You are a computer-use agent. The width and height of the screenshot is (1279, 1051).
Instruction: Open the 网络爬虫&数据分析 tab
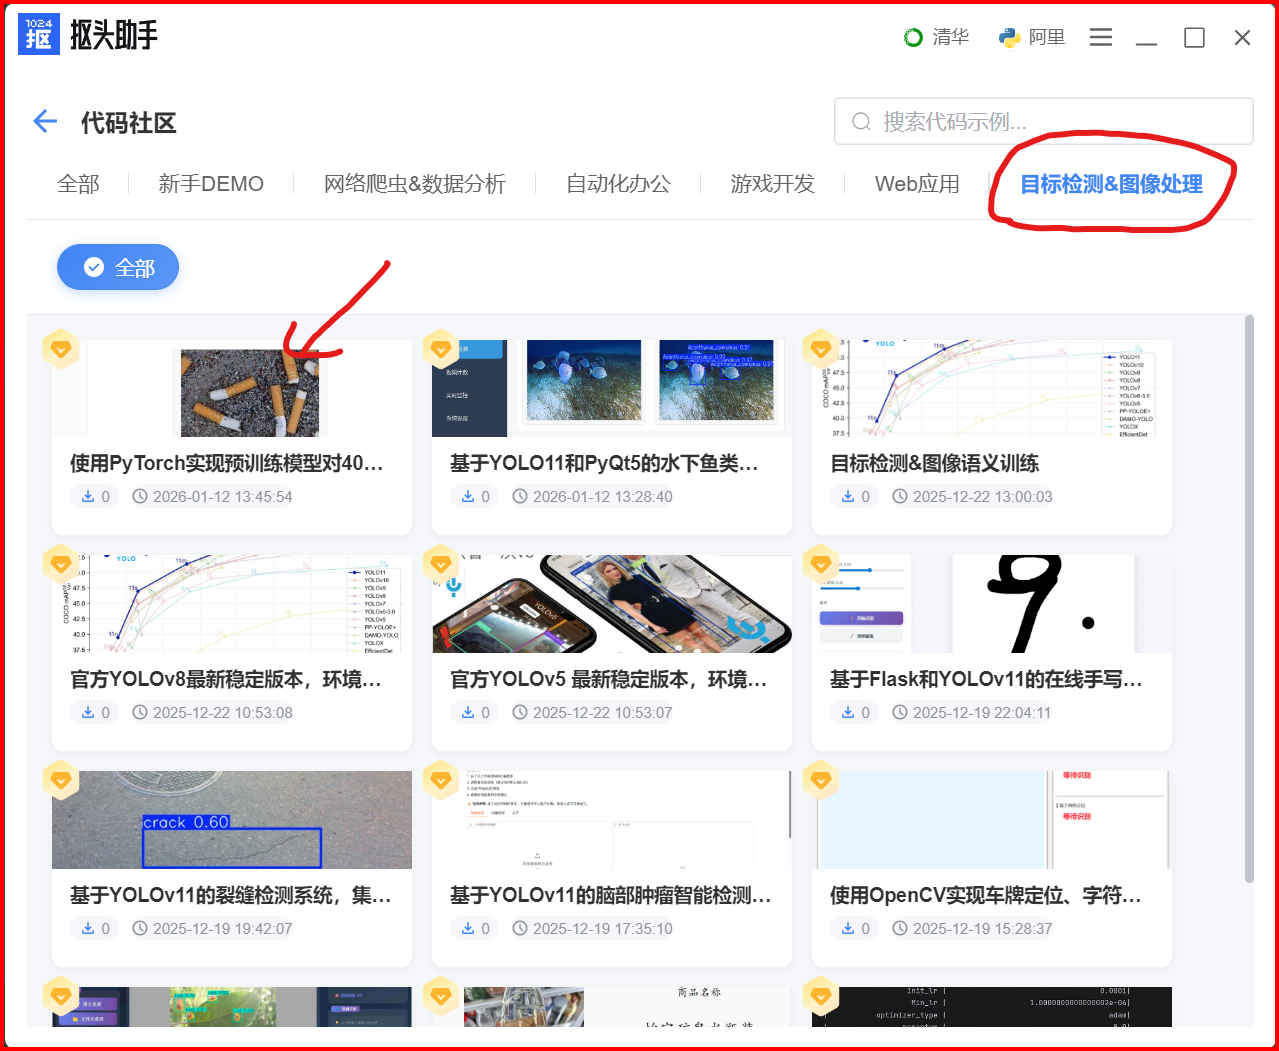coord(415,184)
